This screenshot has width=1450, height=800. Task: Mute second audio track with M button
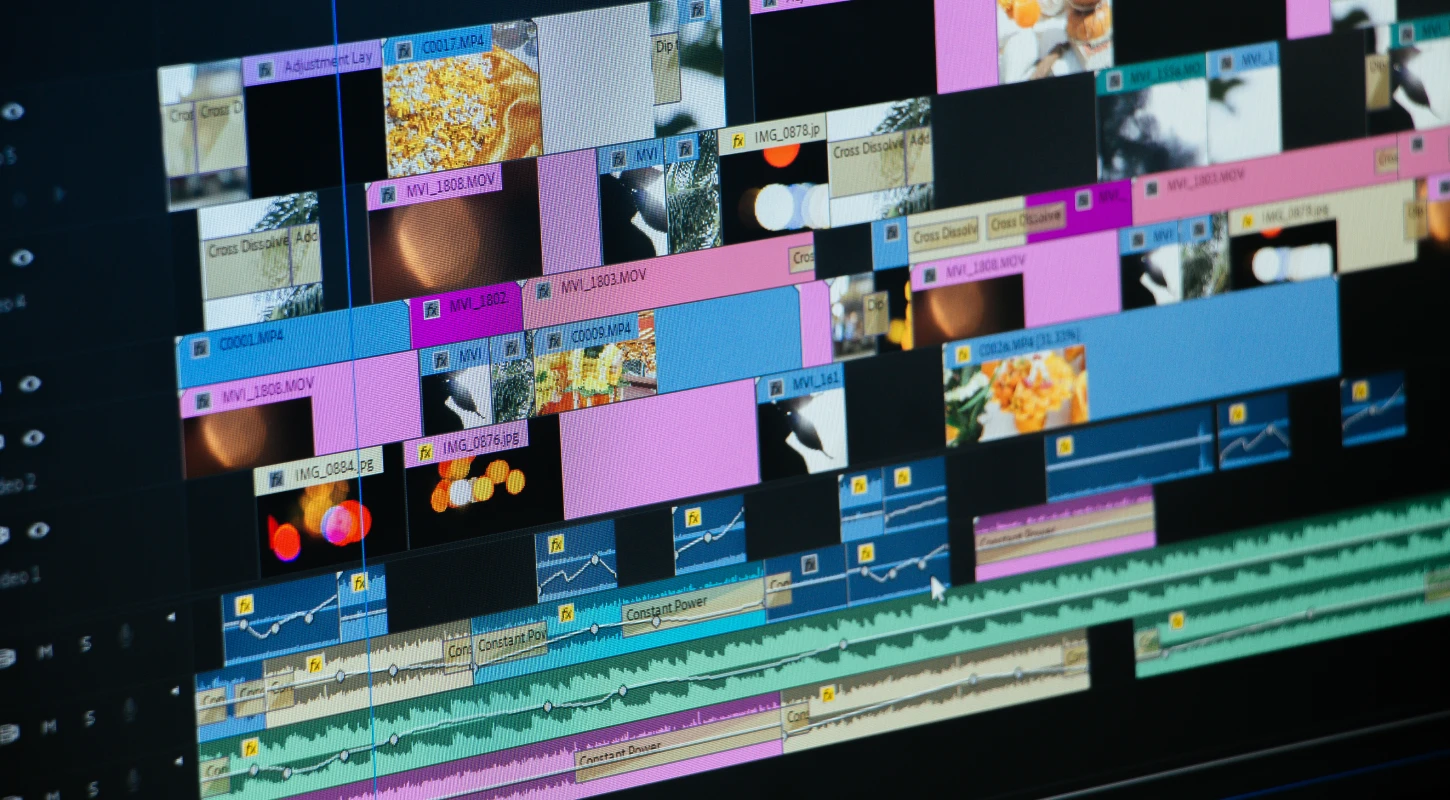(x=47, y=728)
